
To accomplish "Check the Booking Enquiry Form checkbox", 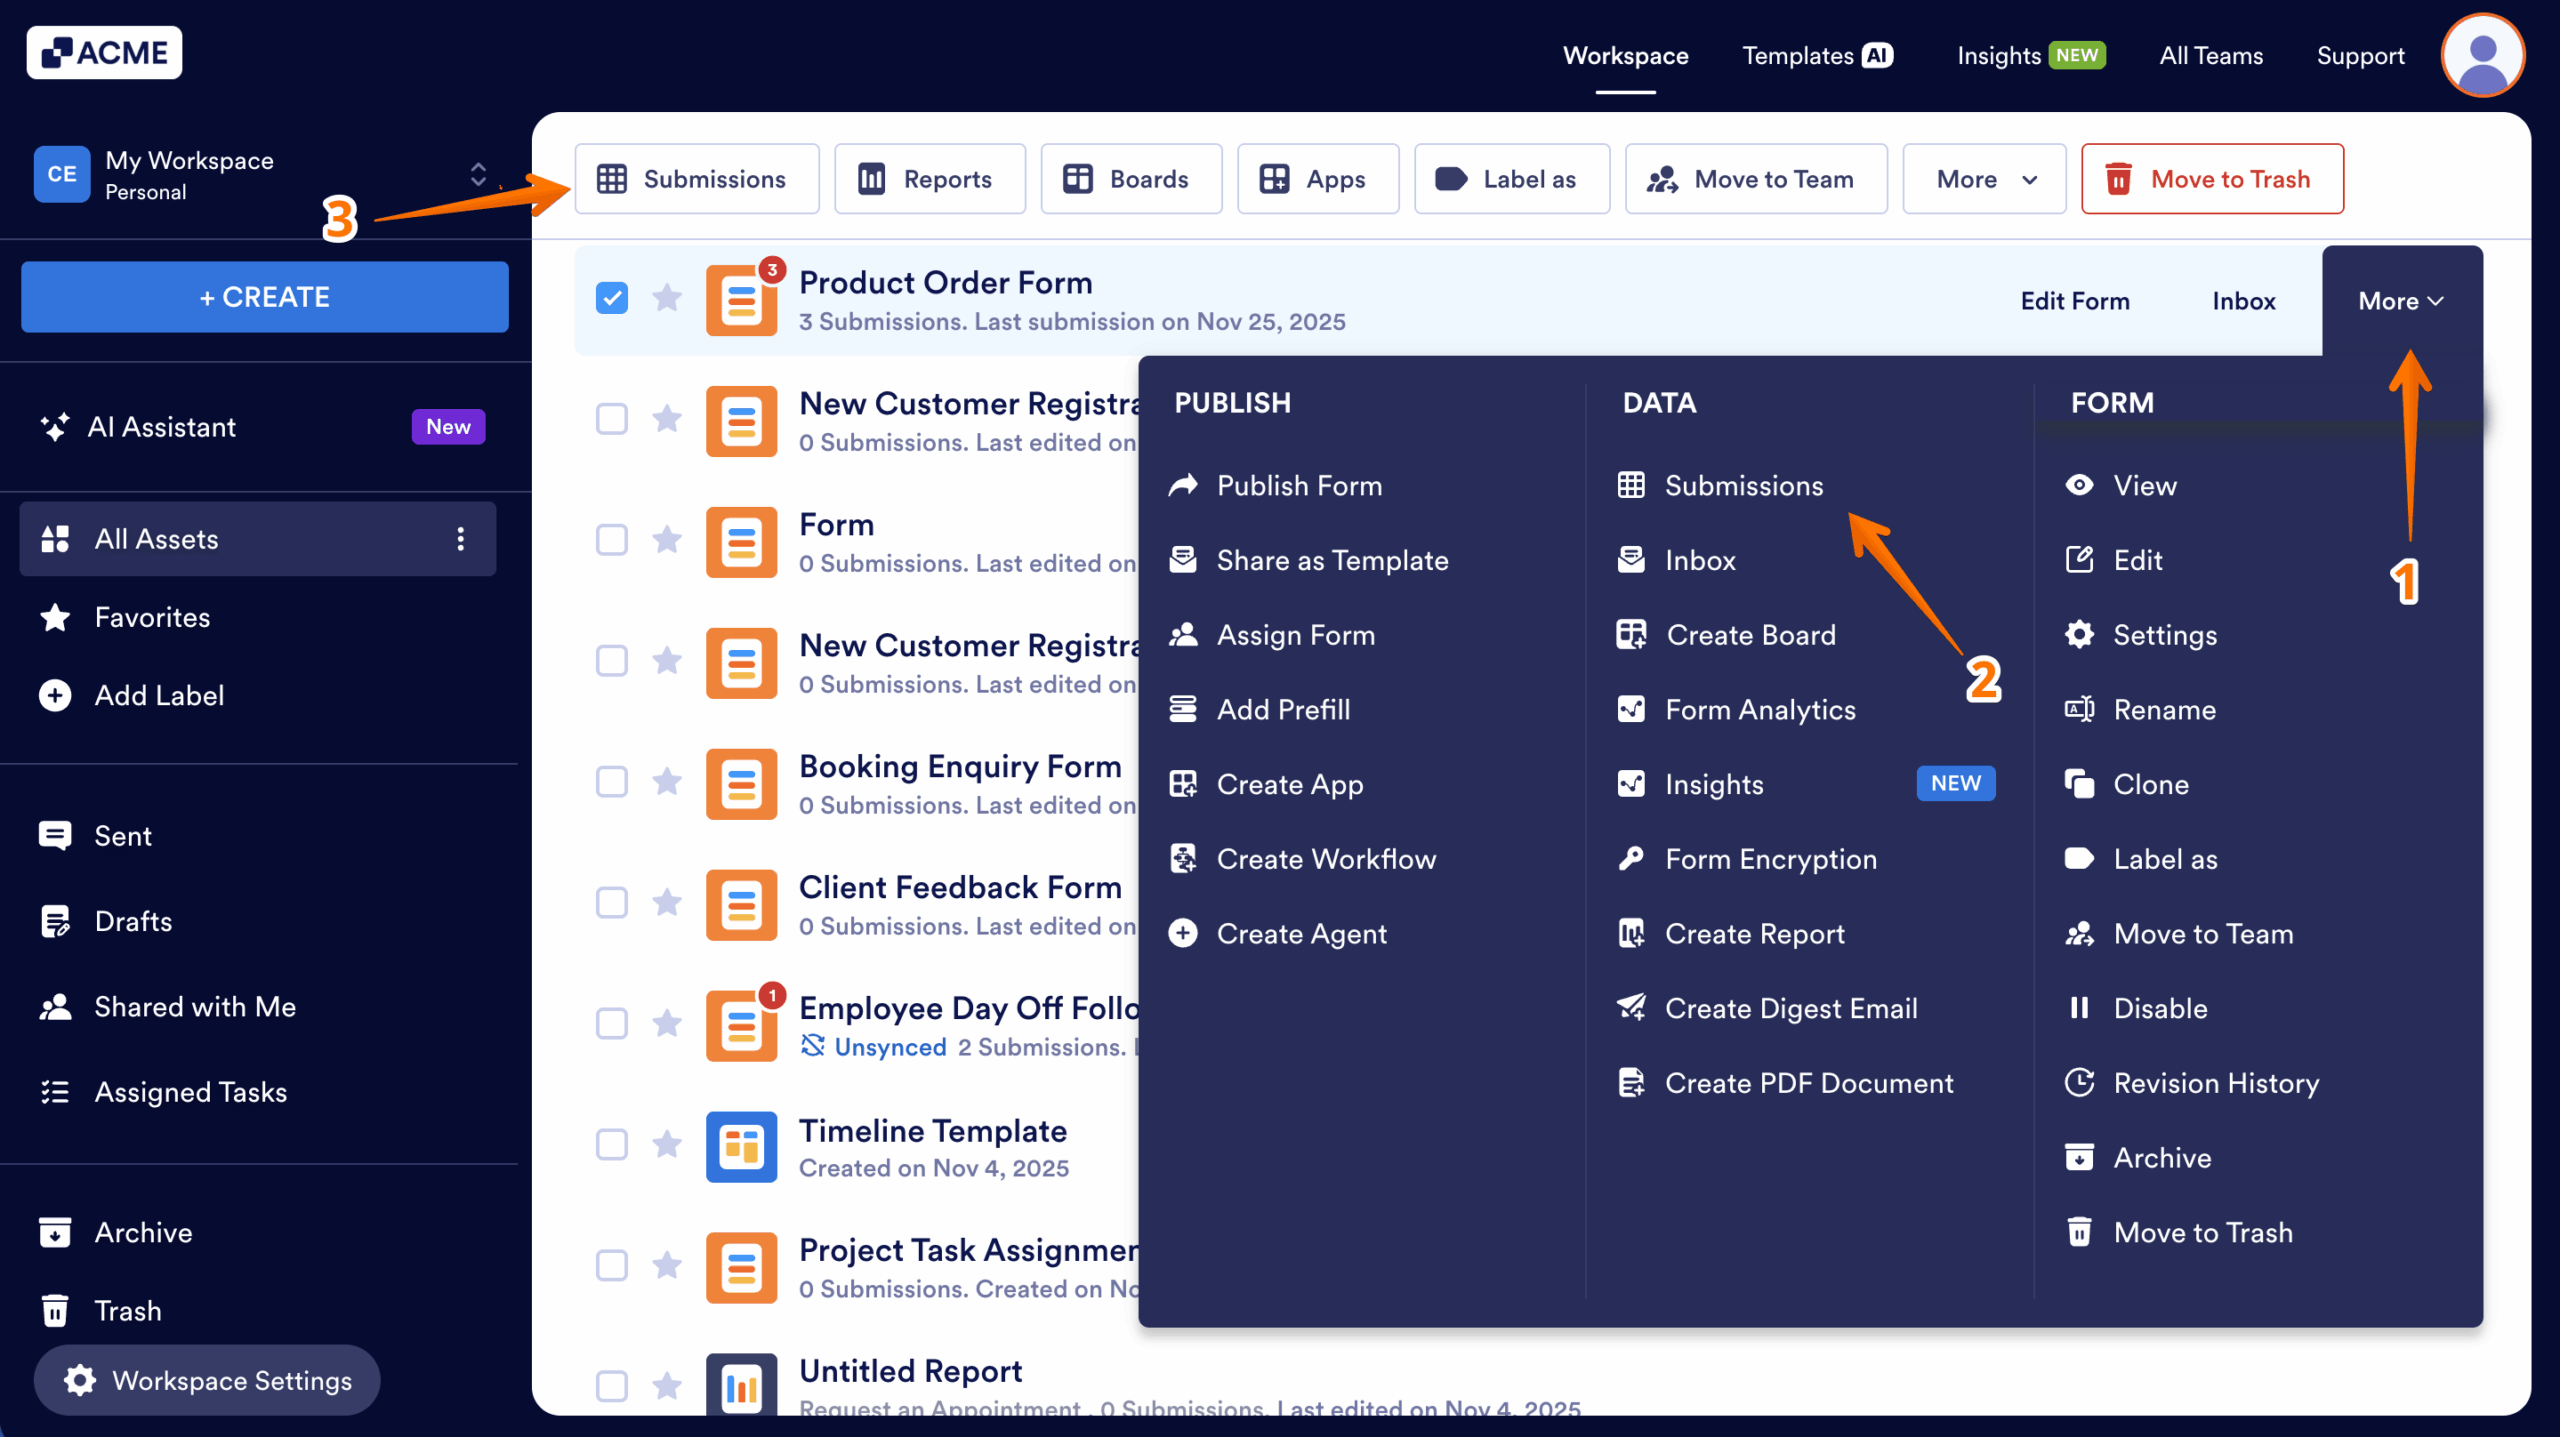I will (x=611, y=783).
